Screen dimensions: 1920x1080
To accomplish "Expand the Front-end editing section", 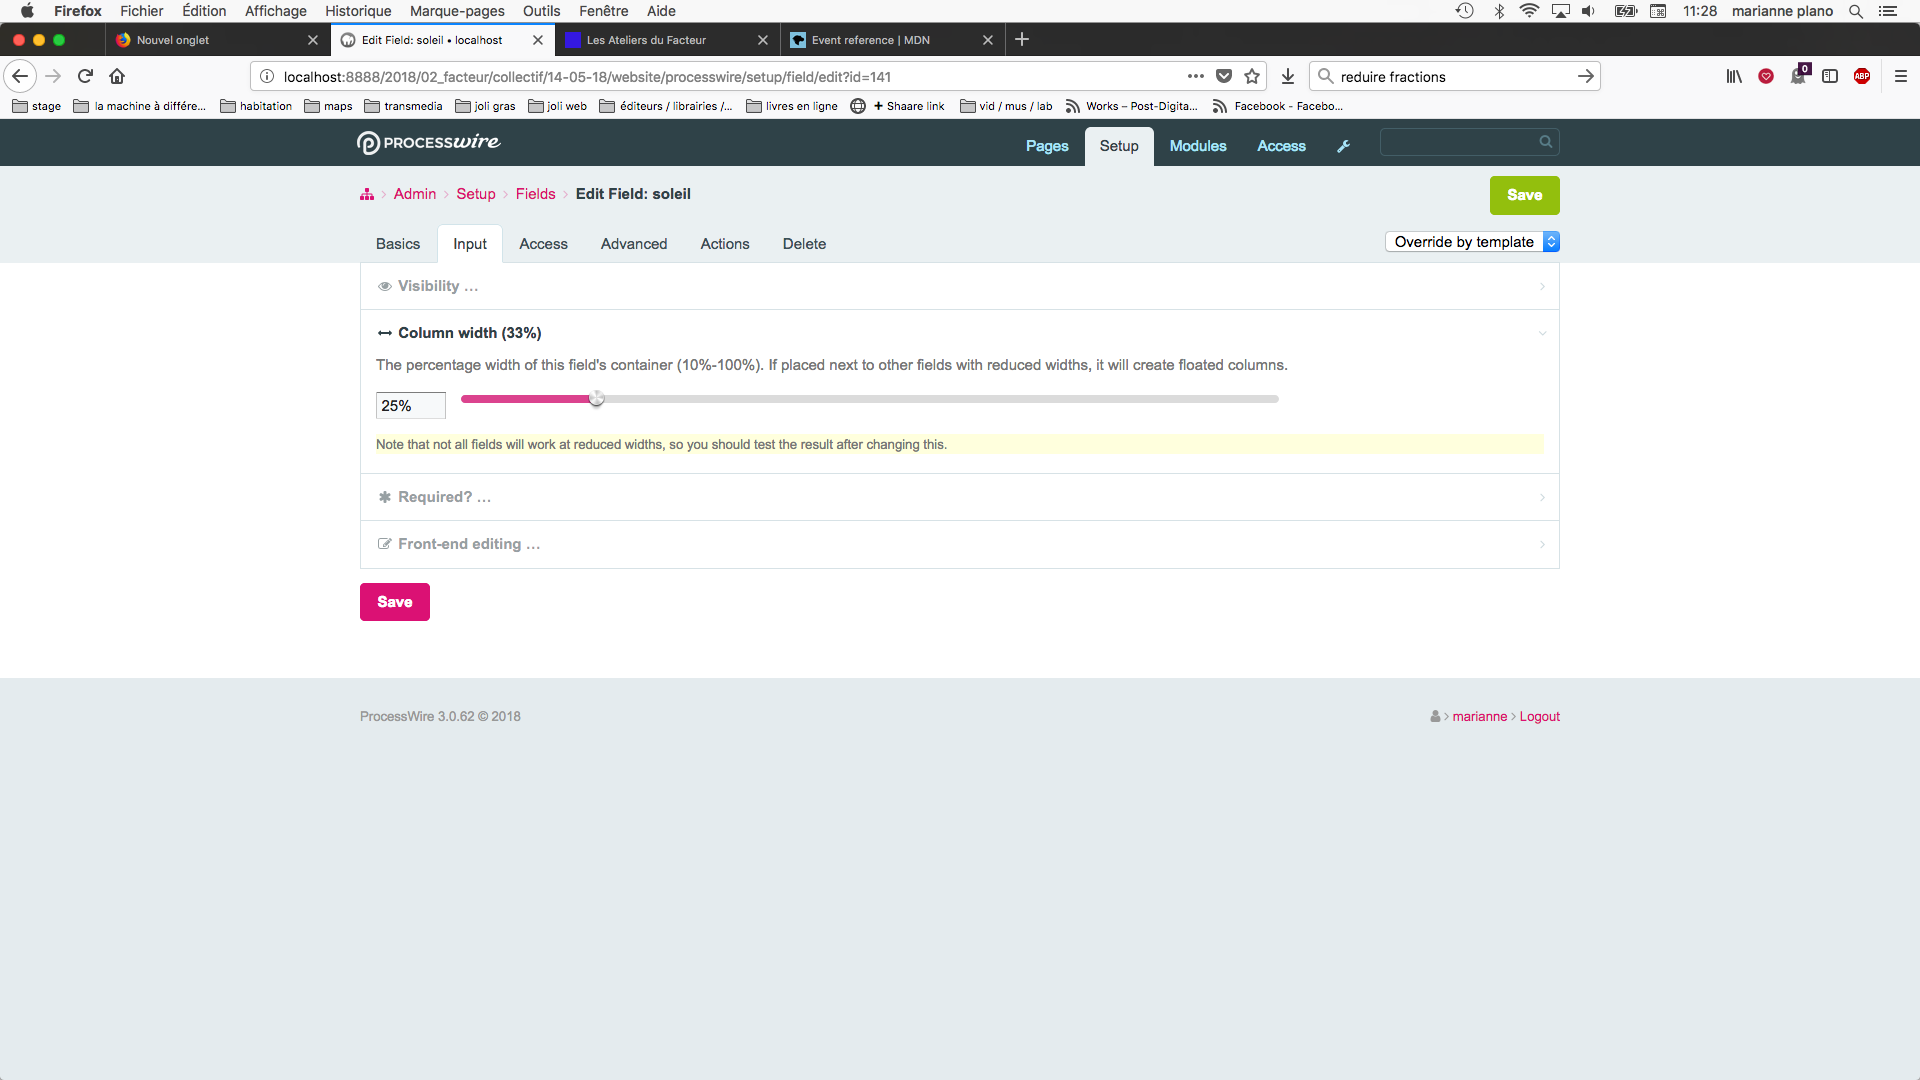I will 468,544.
